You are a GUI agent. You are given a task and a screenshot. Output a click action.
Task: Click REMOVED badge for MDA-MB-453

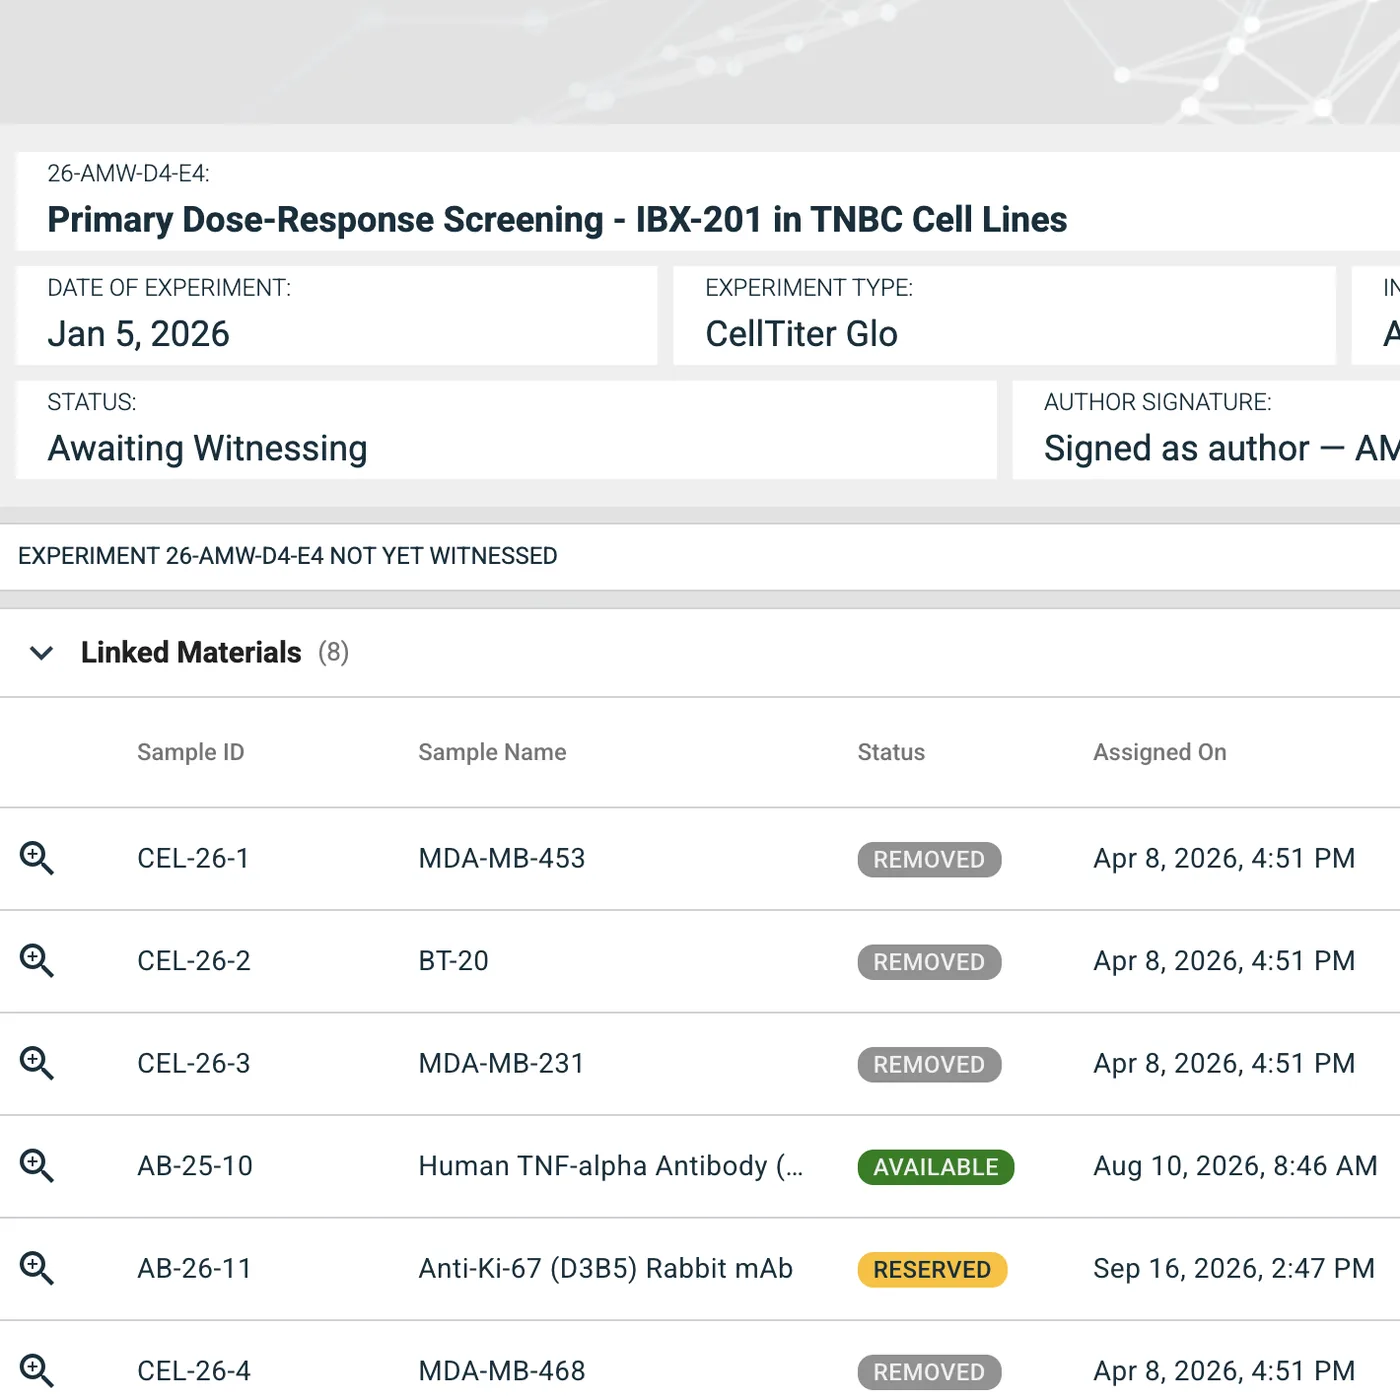click(x=929, y=859)
